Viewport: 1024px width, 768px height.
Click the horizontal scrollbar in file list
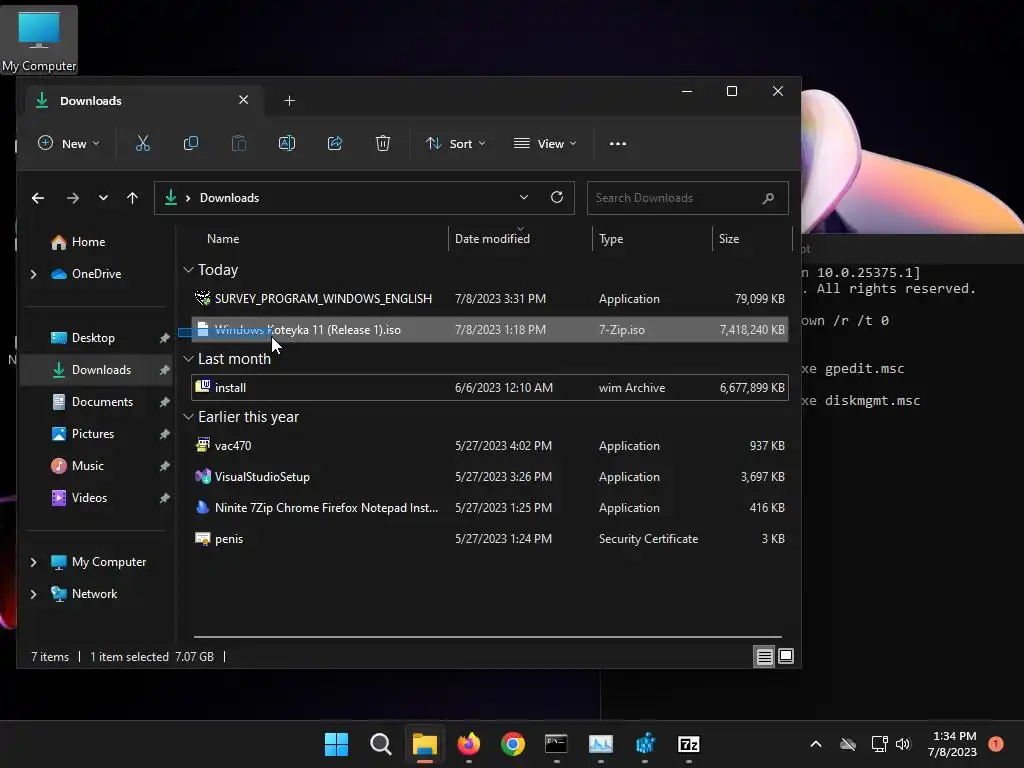487,636
